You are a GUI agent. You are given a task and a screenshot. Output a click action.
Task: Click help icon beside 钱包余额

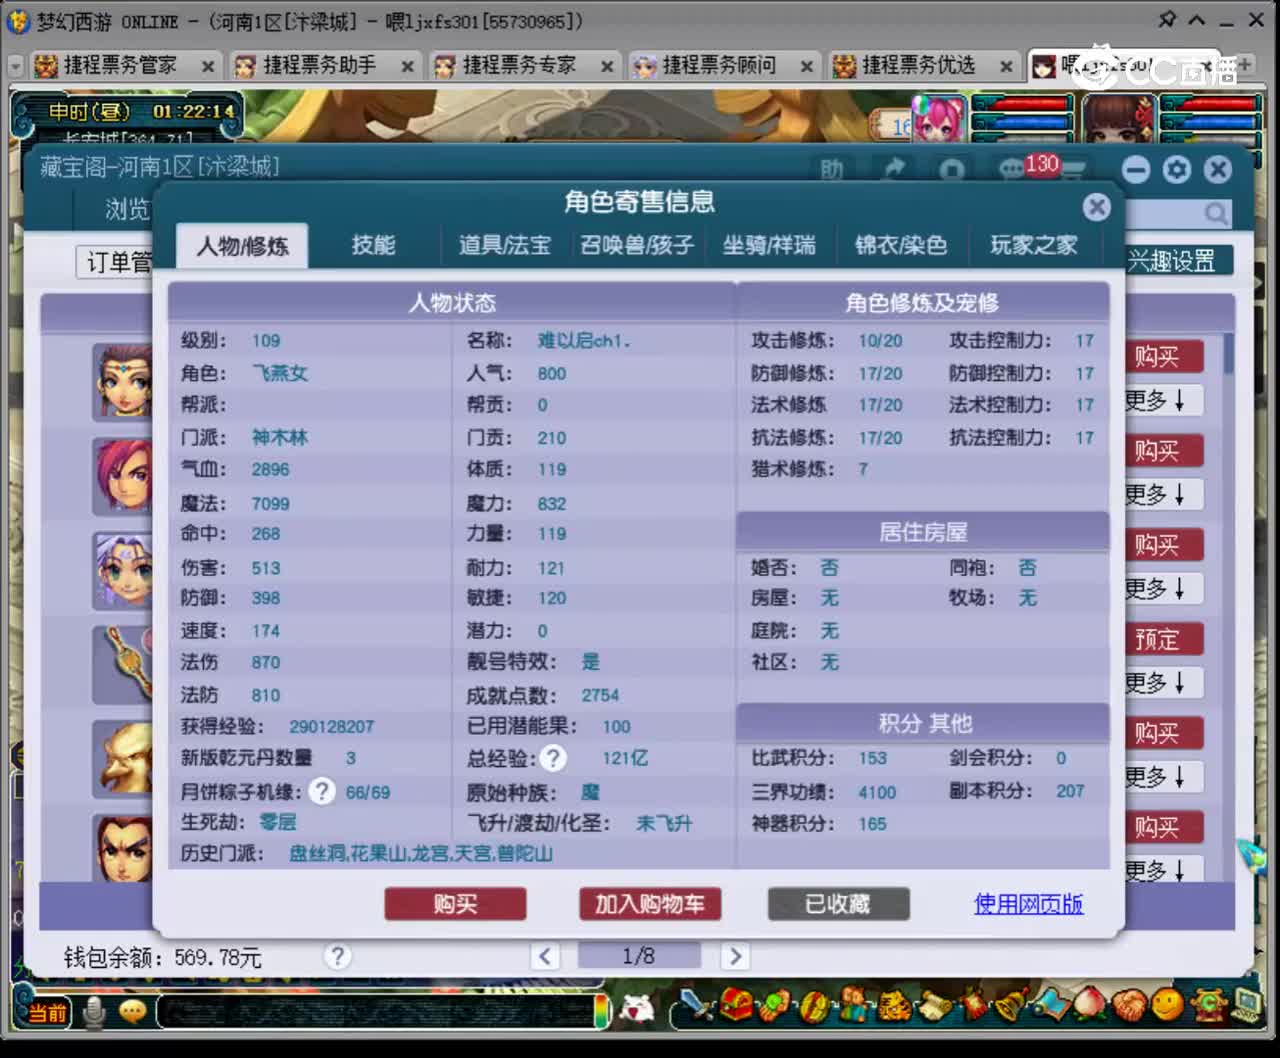pos(337,957)
